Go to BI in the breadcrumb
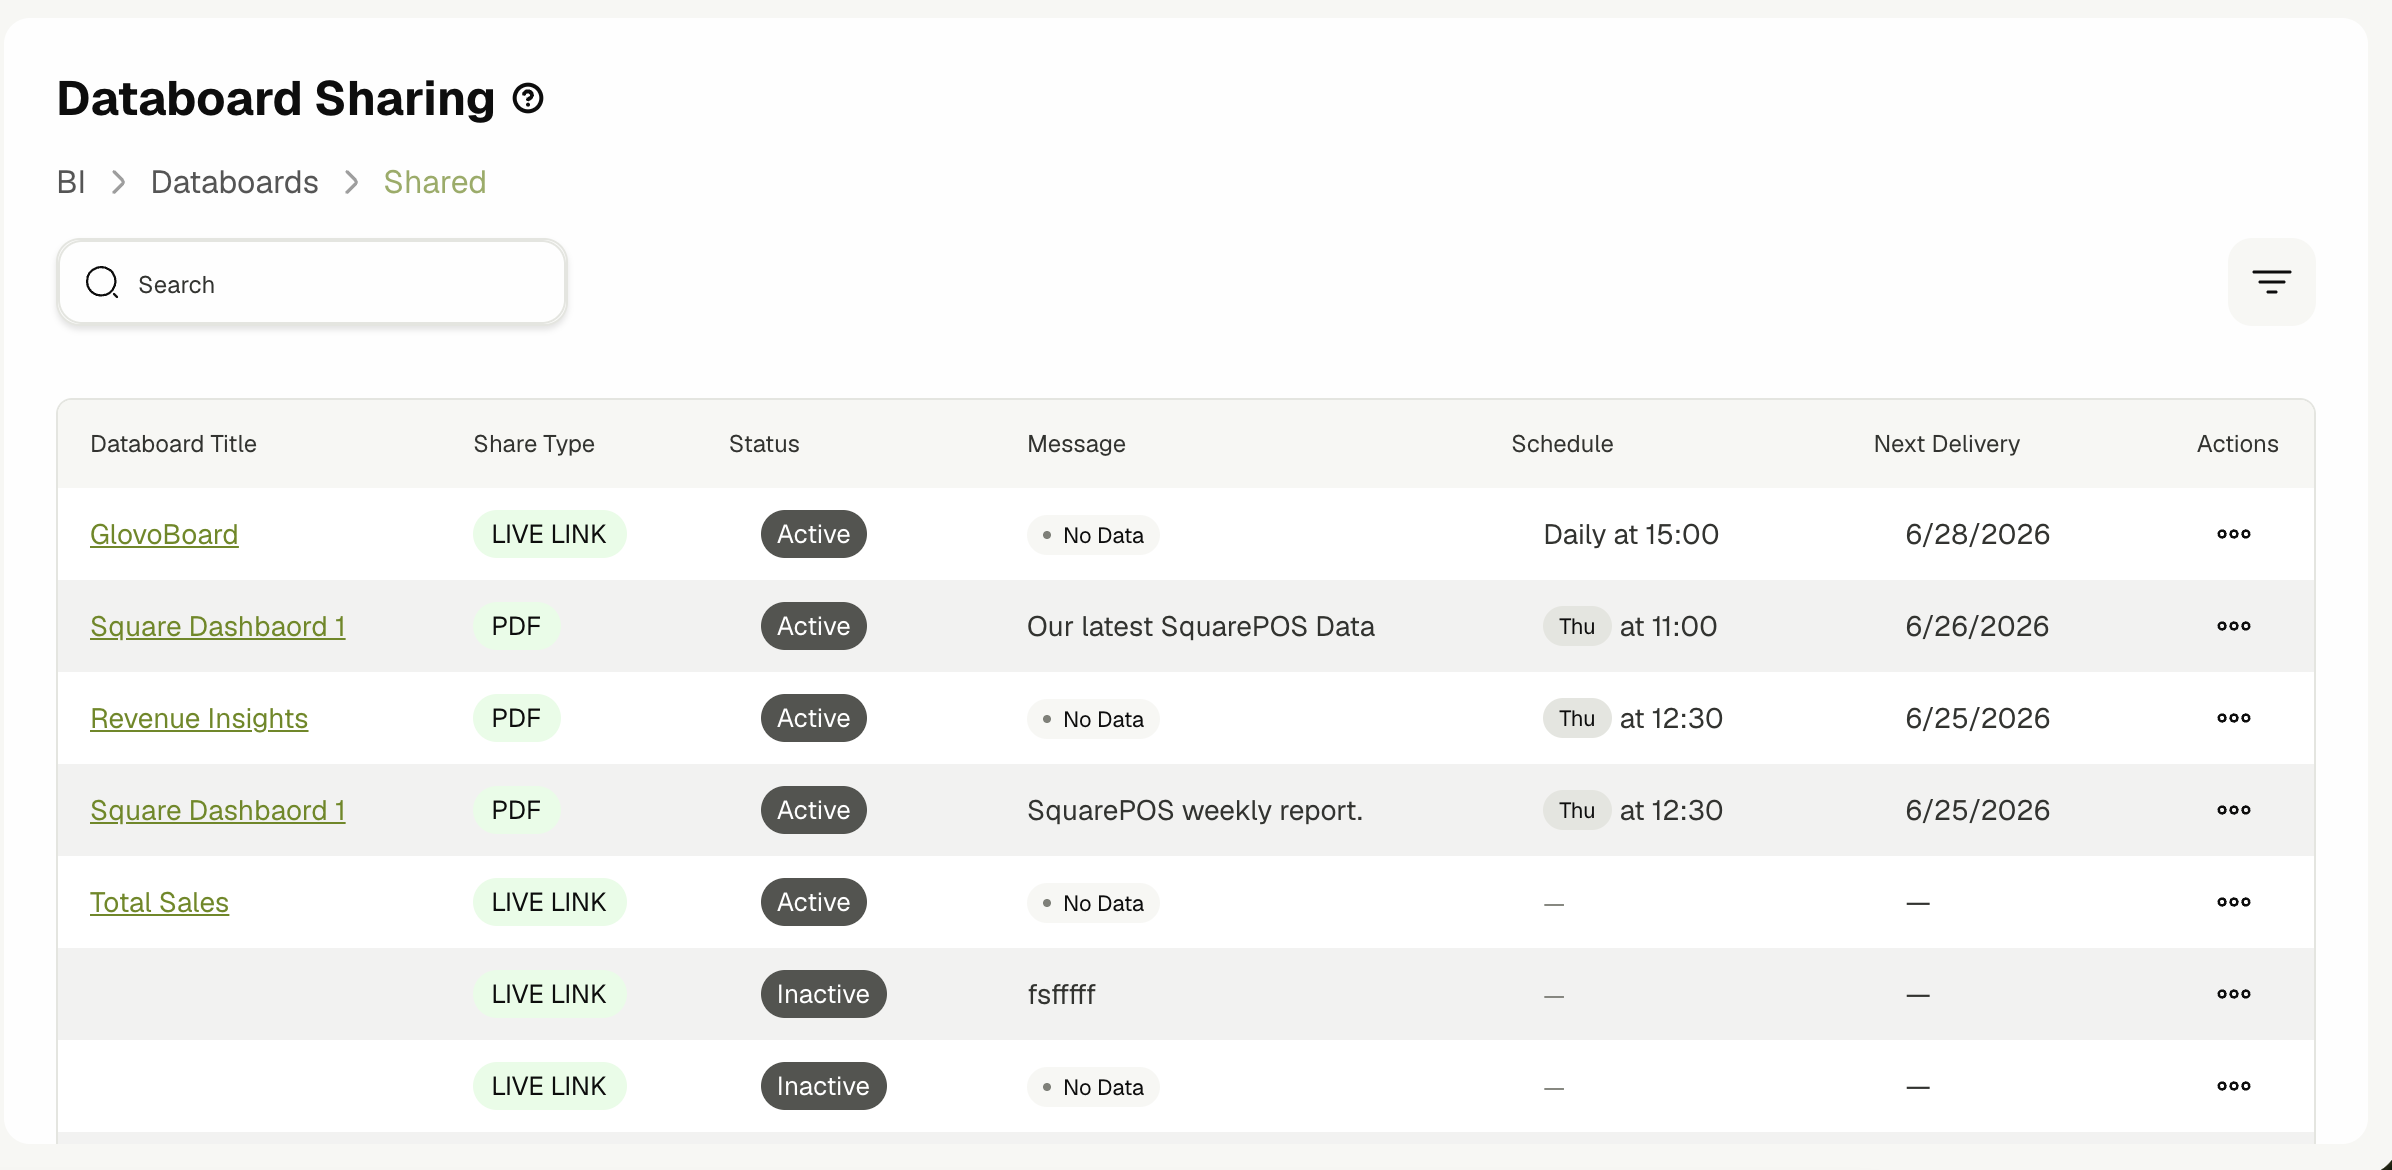The height and width of the screenshot is (1170, 2392). (71, 182)
